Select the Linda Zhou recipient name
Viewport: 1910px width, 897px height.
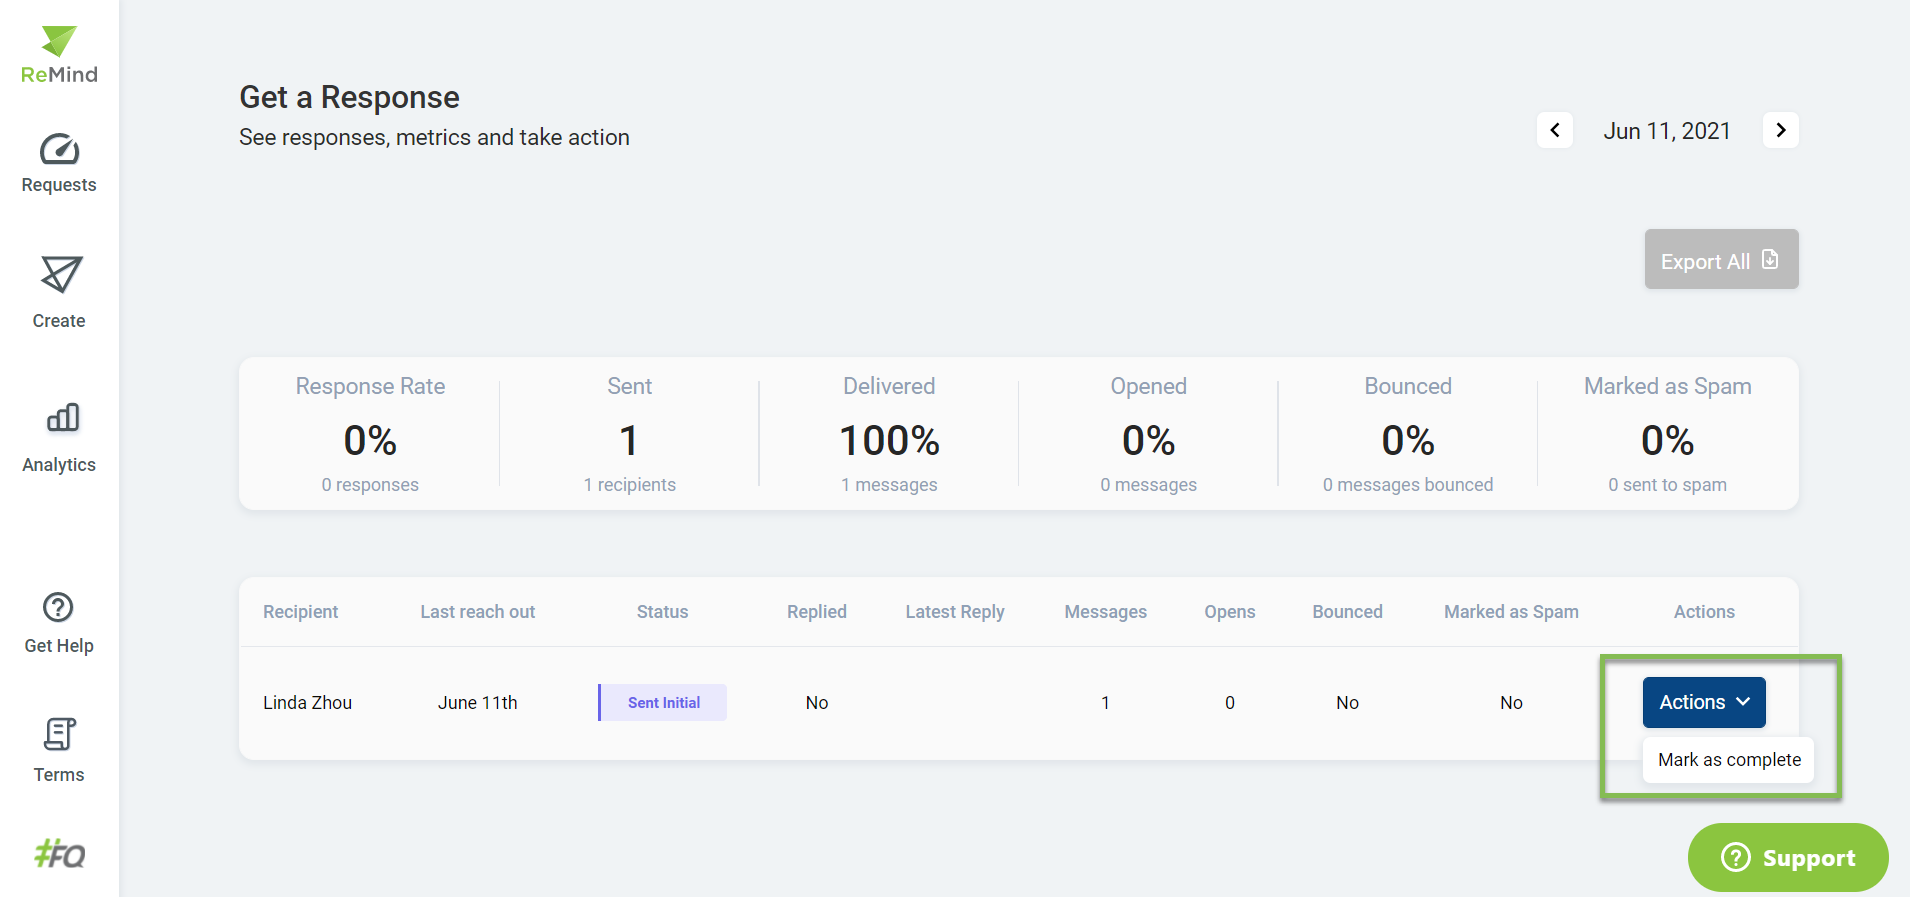click(307, 703)
